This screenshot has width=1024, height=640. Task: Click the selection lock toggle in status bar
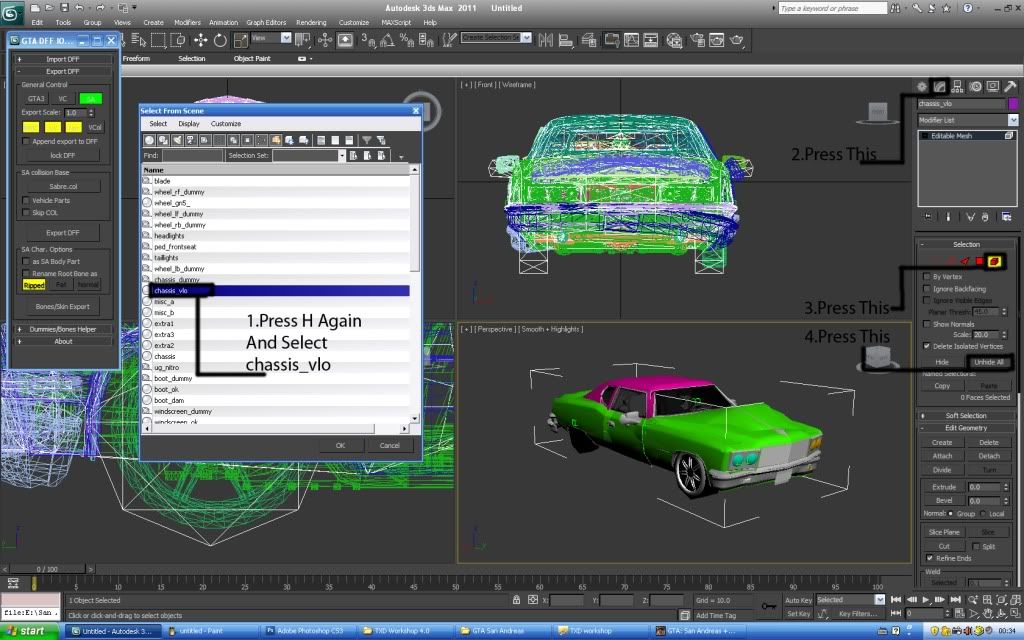(x=517, y=600)
